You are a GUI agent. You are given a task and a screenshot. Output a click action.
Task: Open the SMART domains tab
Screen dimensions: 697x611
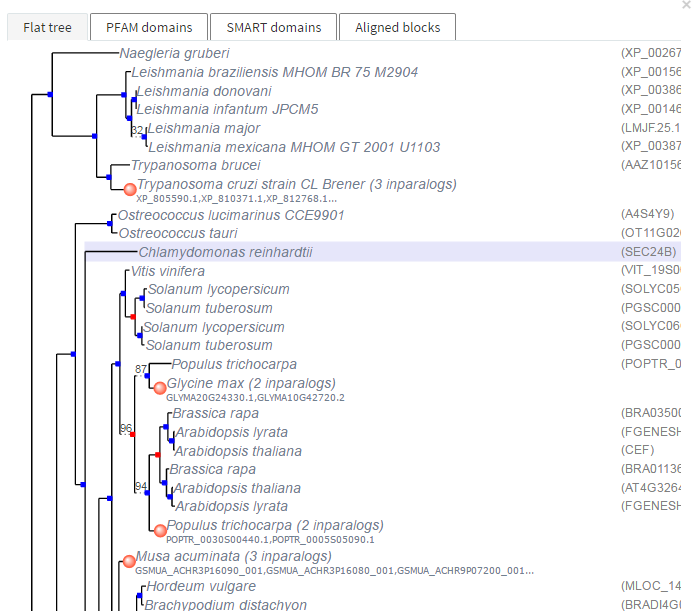[273, 27]
